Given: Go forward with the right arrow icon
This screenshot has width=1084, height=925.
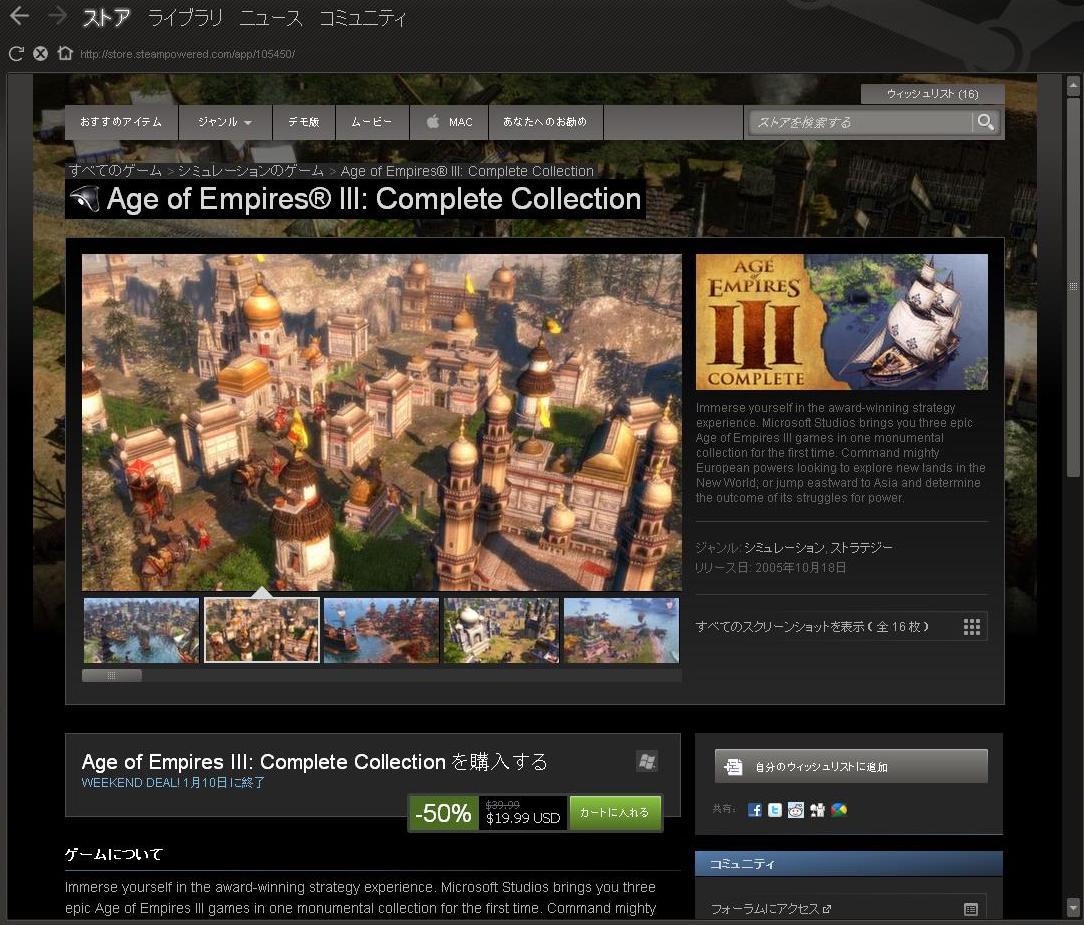Looking at the screenshot, I should (57, 16).
